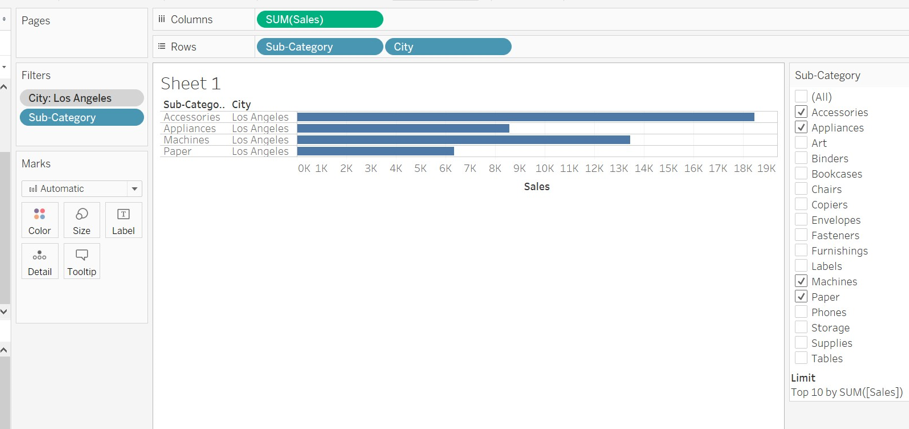Select the Appliances sales bar
The image size is (909, 429).
(x=403, y=128)
